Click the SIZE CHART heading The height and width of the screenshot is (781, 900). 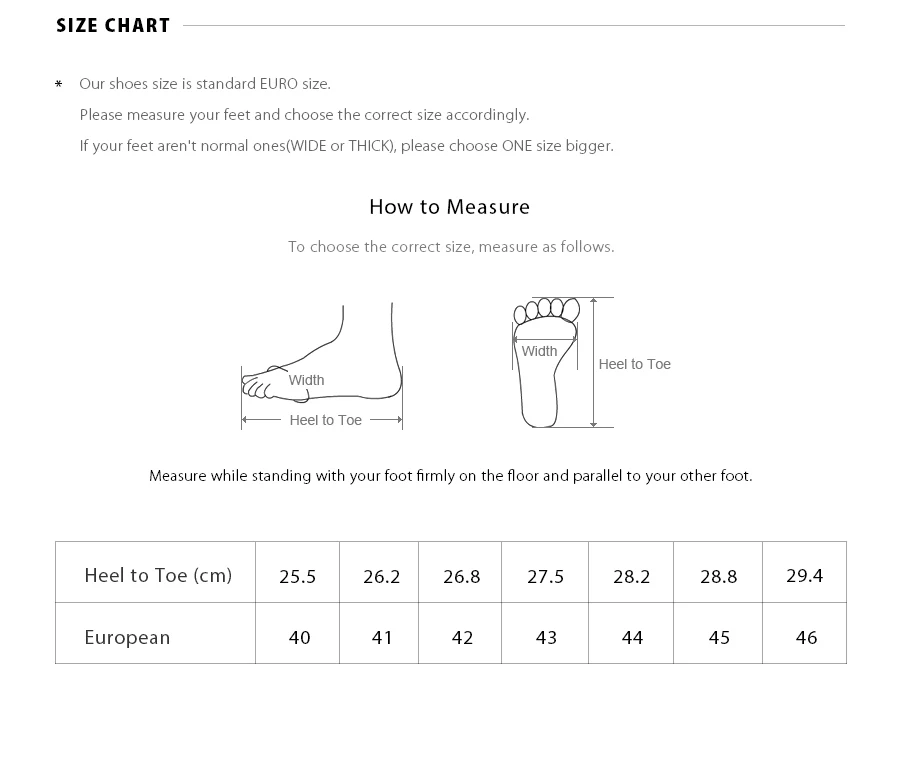point(113,25)
